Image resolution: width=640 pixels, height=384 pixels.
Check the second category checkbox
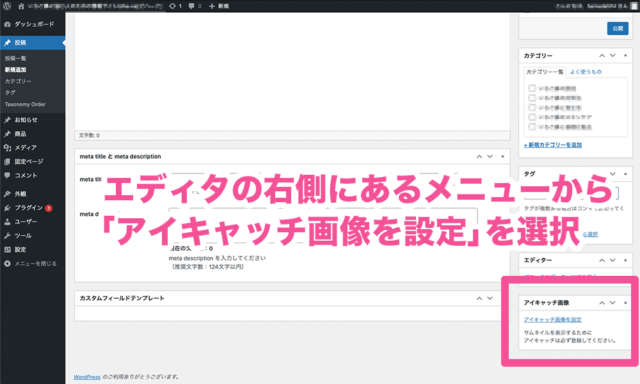532,98
